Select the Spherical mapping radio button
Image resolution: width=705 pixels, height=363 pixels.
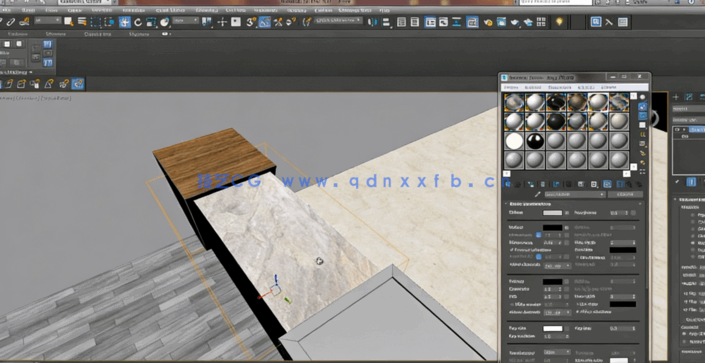[x=693, y=229]
